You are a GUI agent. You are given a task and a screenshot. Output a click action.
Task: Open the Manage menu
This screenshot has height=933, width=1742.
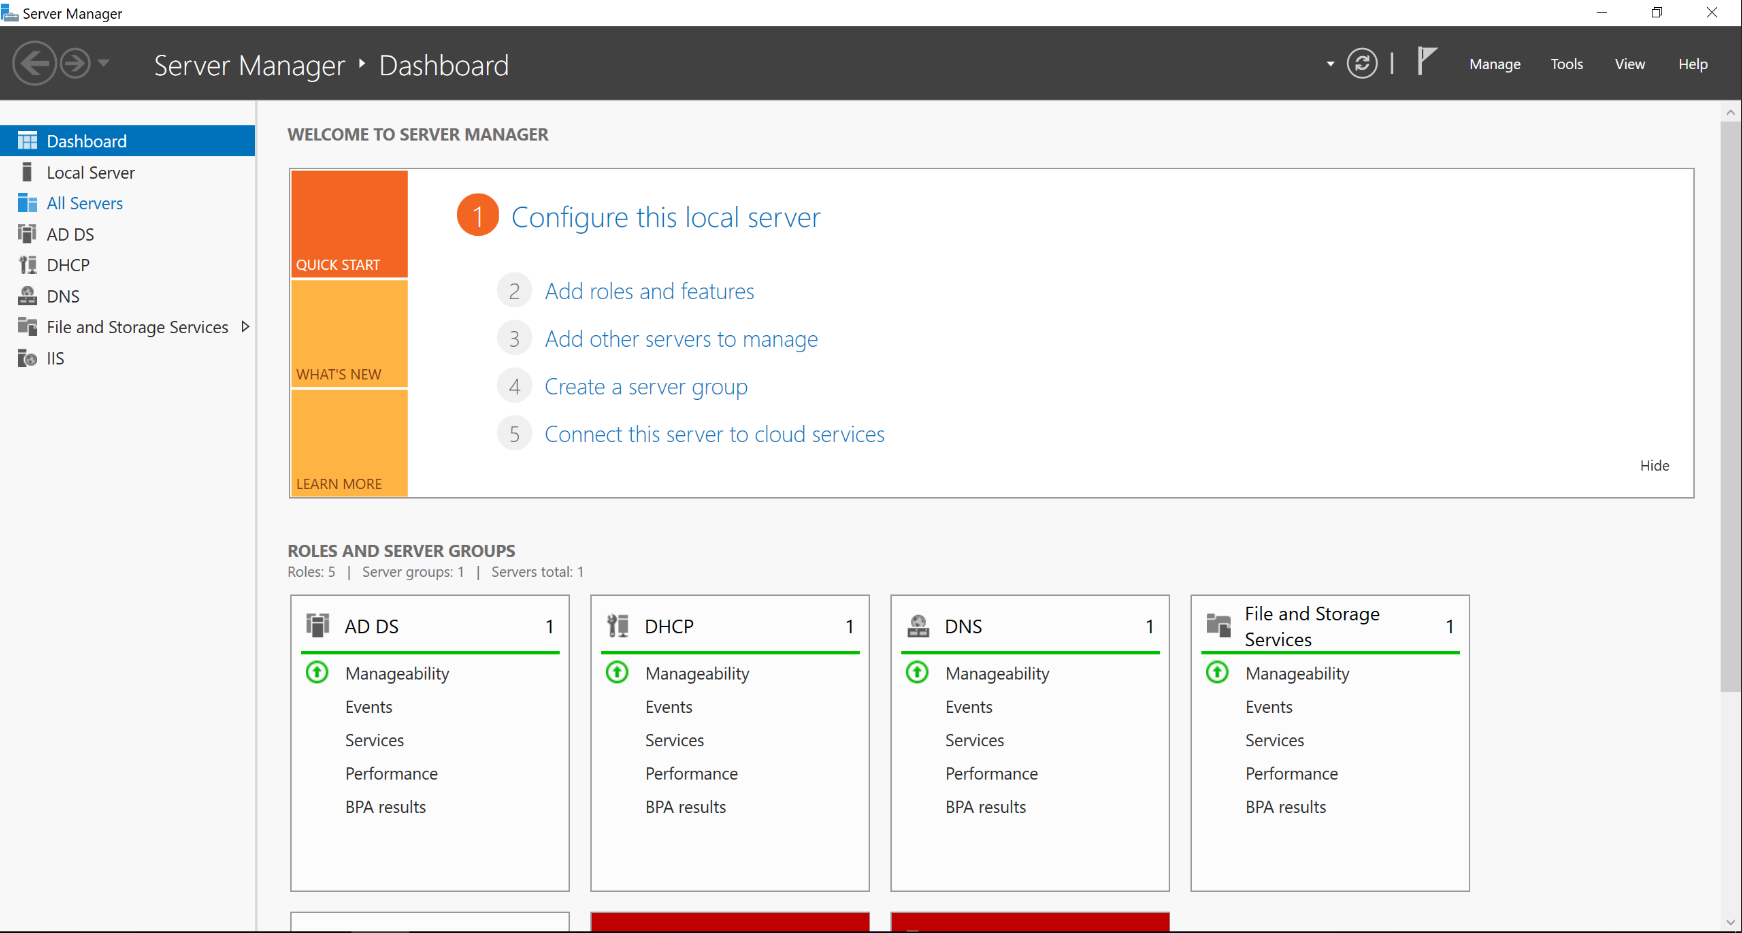[1495, 64]
